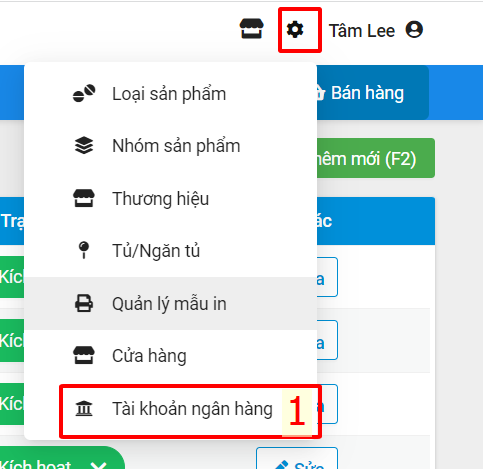
Task: Click the Tâm Lee user name
Action: pos(362,31)
